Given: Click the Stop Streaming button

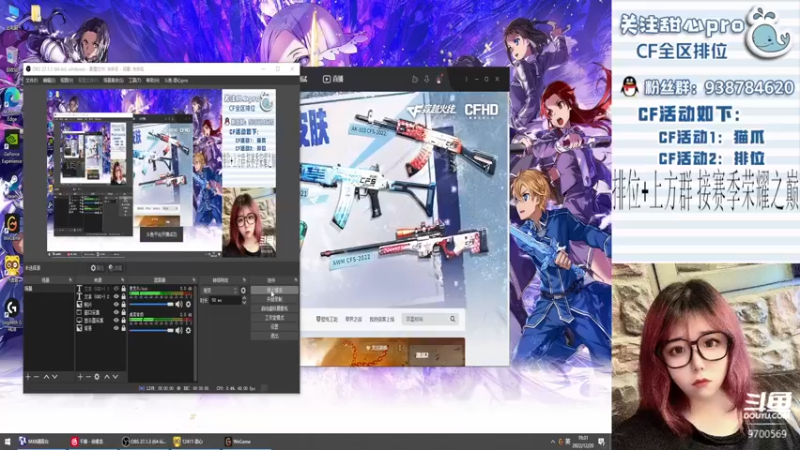Looking at the screenshot, I should click(274, 290).
